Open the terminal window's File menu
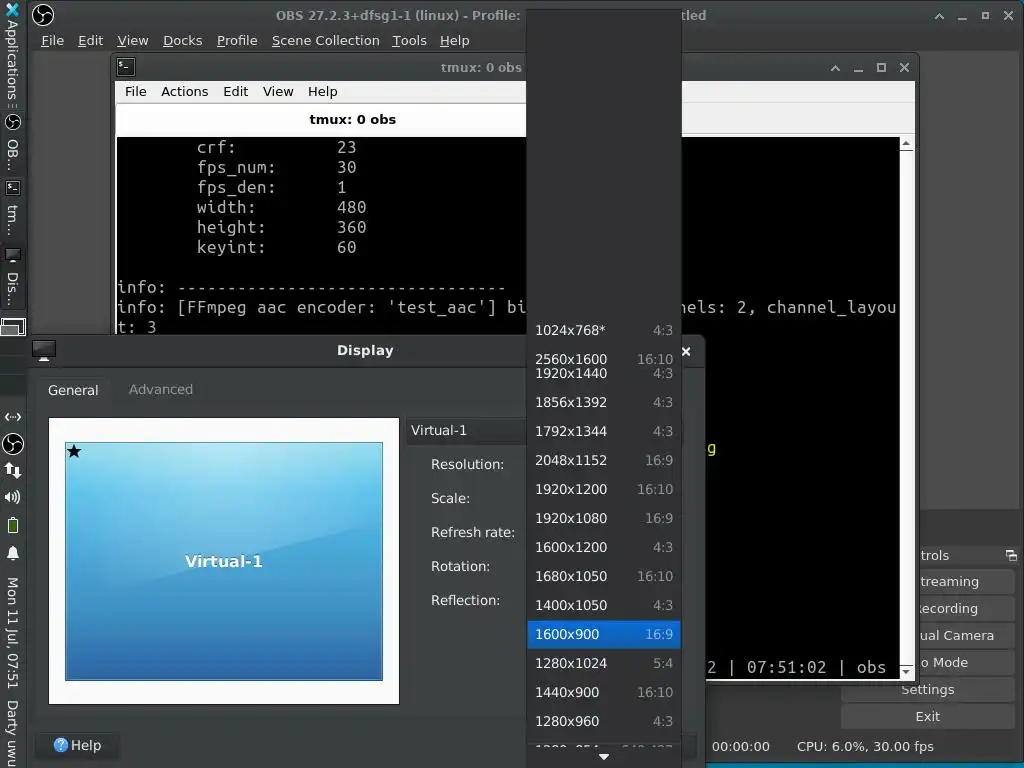 [x=136, y=91]
